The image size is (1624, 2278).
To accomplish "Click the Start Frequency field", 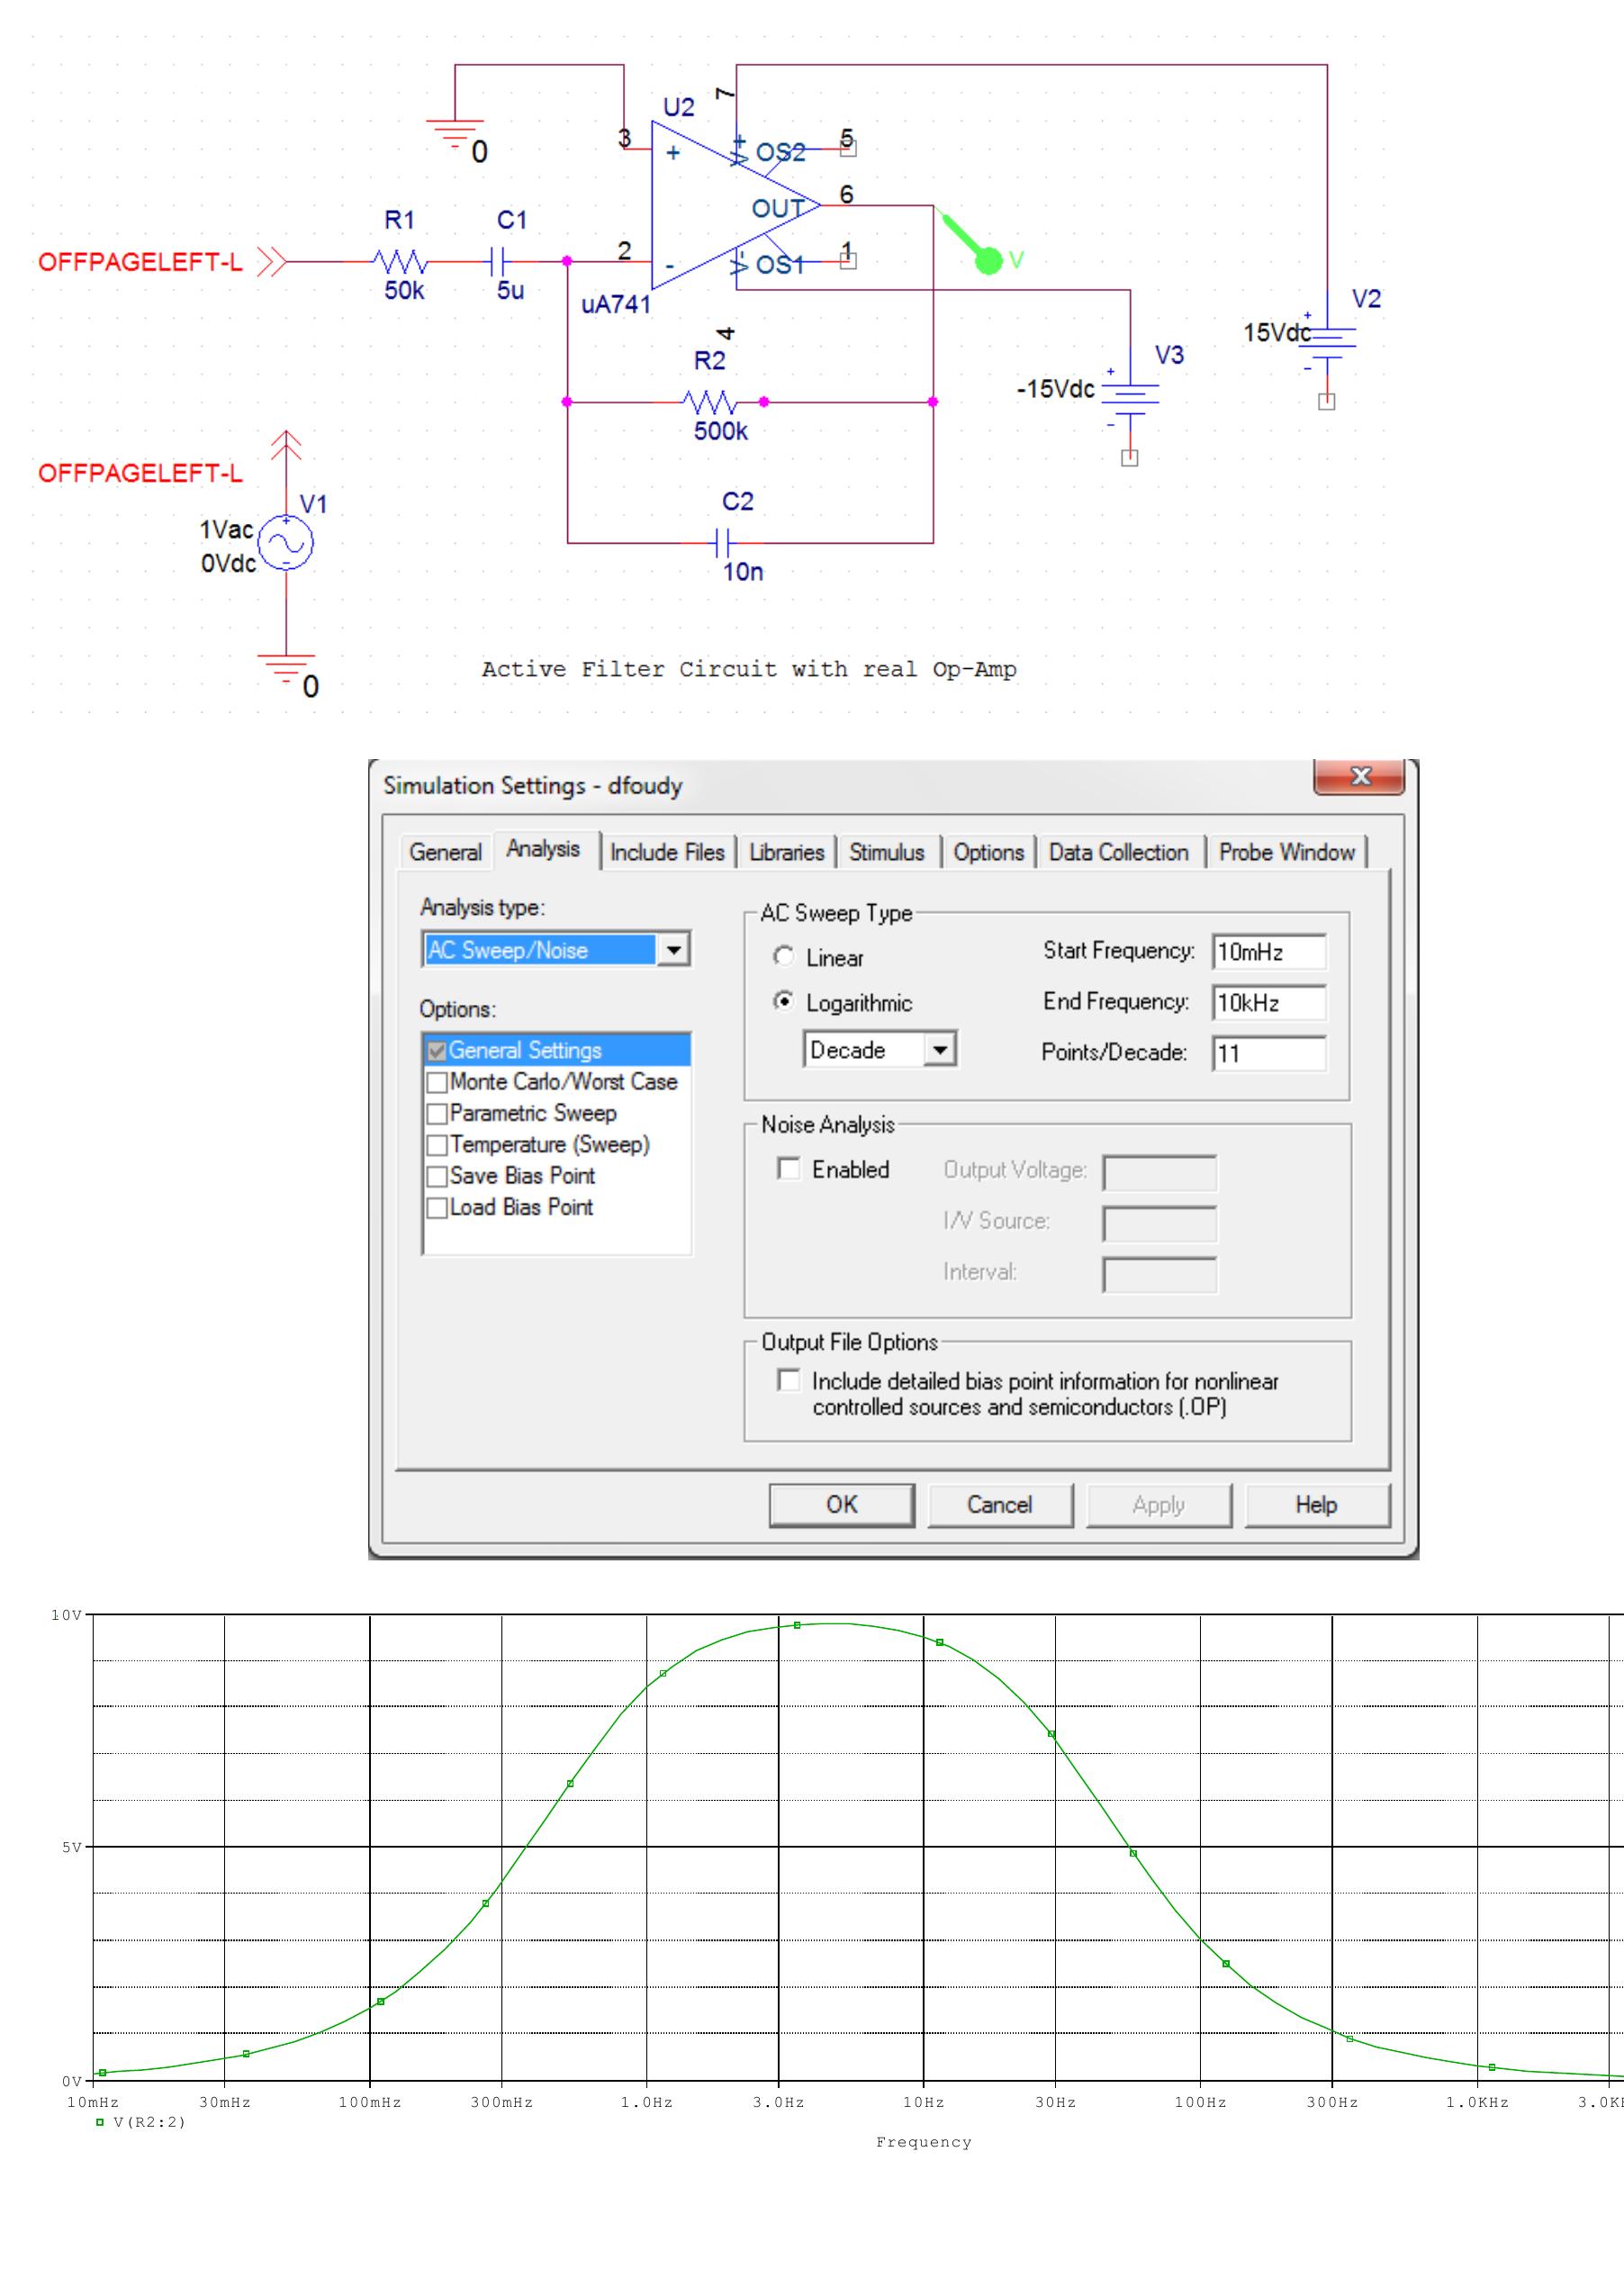I will click(1269, 951).
